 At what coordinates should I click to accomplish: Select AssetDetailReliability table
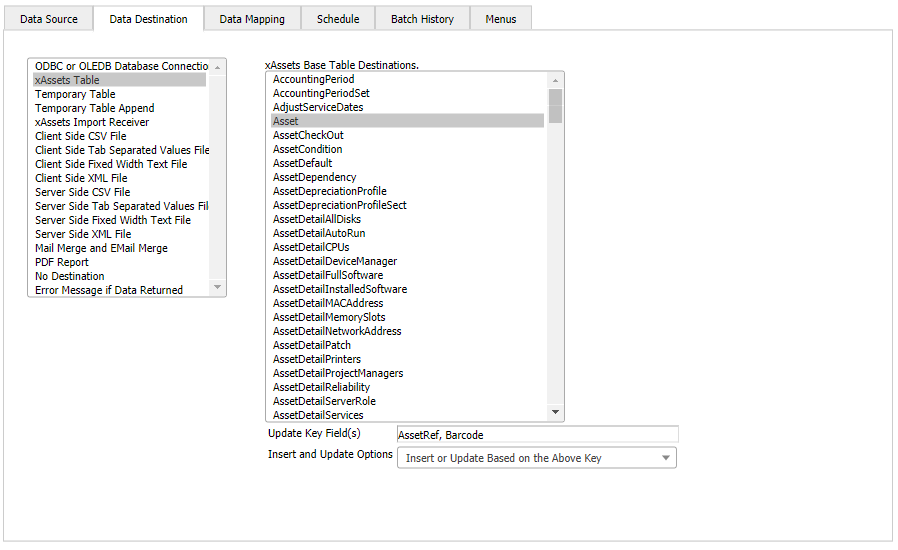(x=407, y=388)
